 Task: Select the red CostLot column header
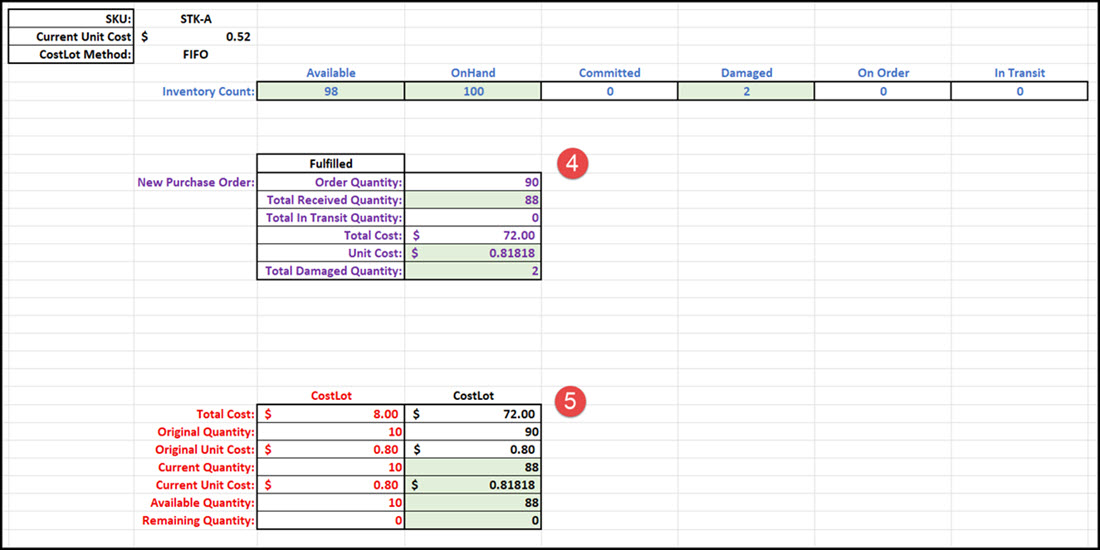click(331, 395)
